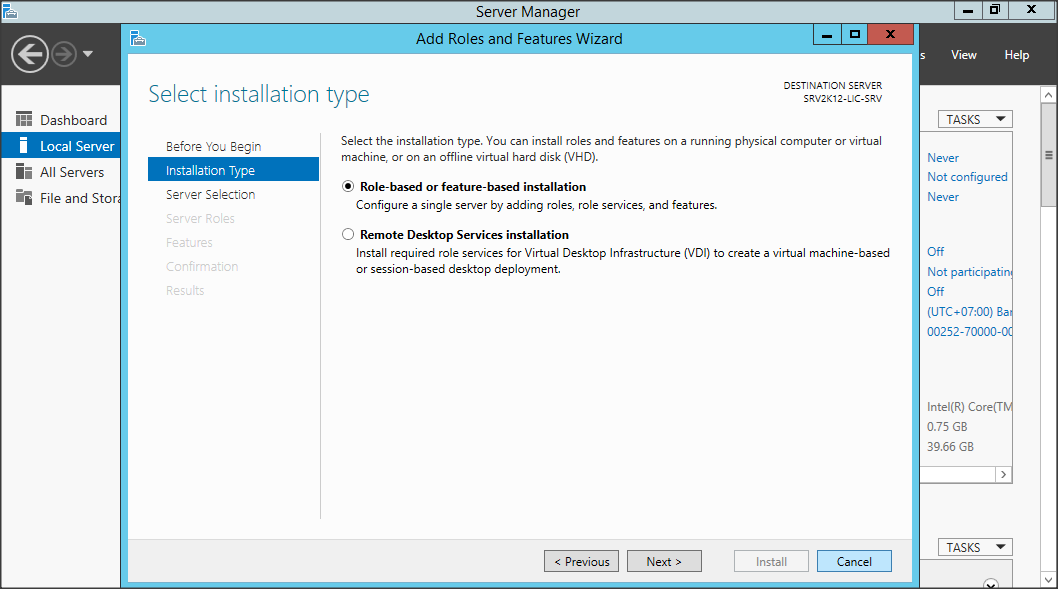Click the Dashboard icon in sidebar
The height and width of the screenshot is (589, 1058).
click(x=24, y=120)
